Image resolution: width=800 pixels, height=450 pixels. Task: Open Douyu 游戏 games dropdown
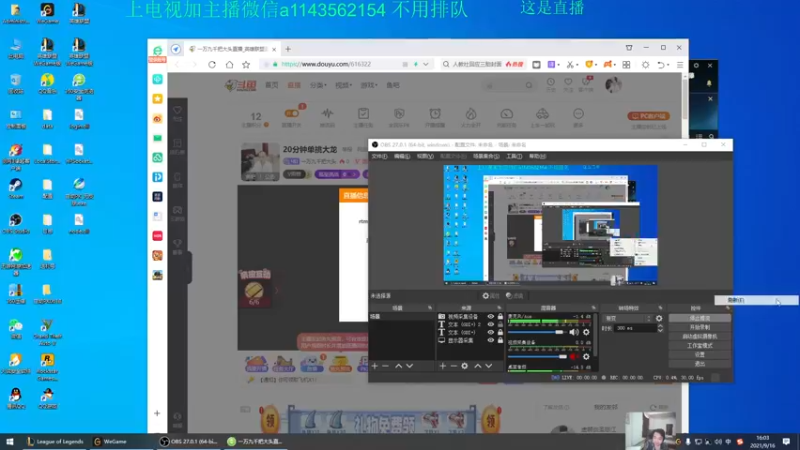[x=369, y=85]
